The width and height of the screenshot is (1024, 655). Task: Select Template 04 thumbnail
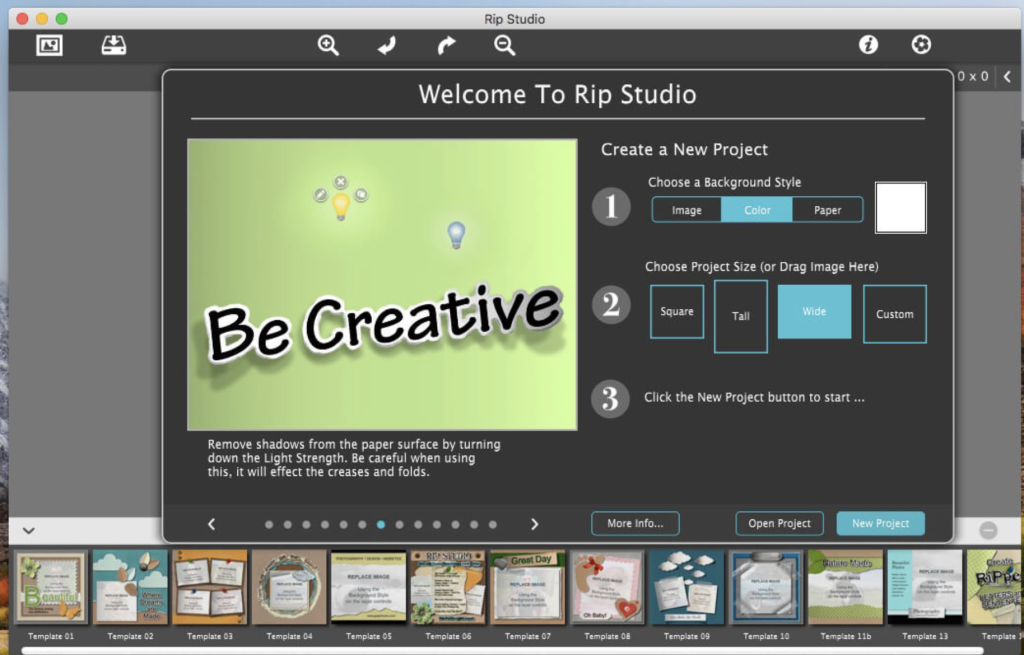[x=289, y=588]
